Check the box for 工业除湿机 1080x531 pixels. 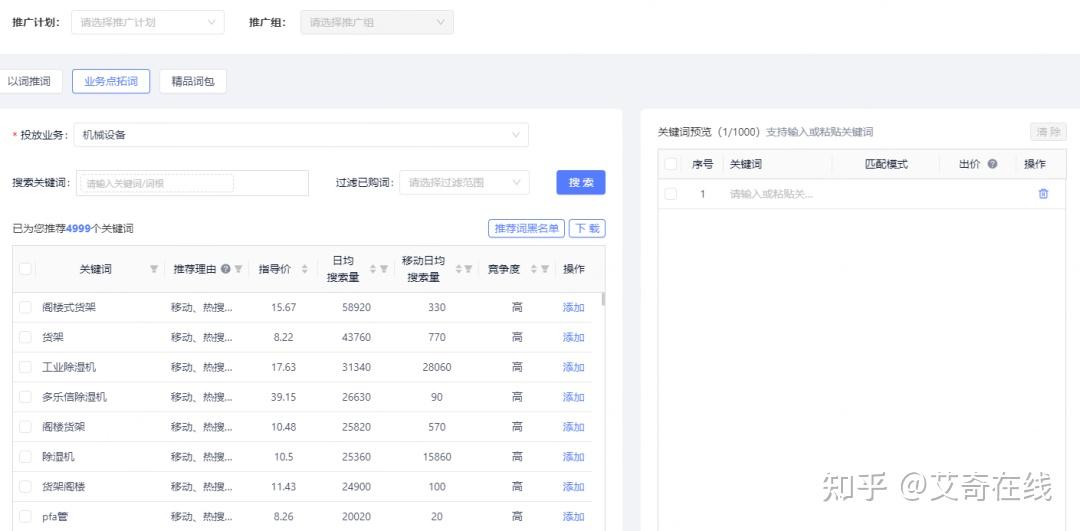25,367
